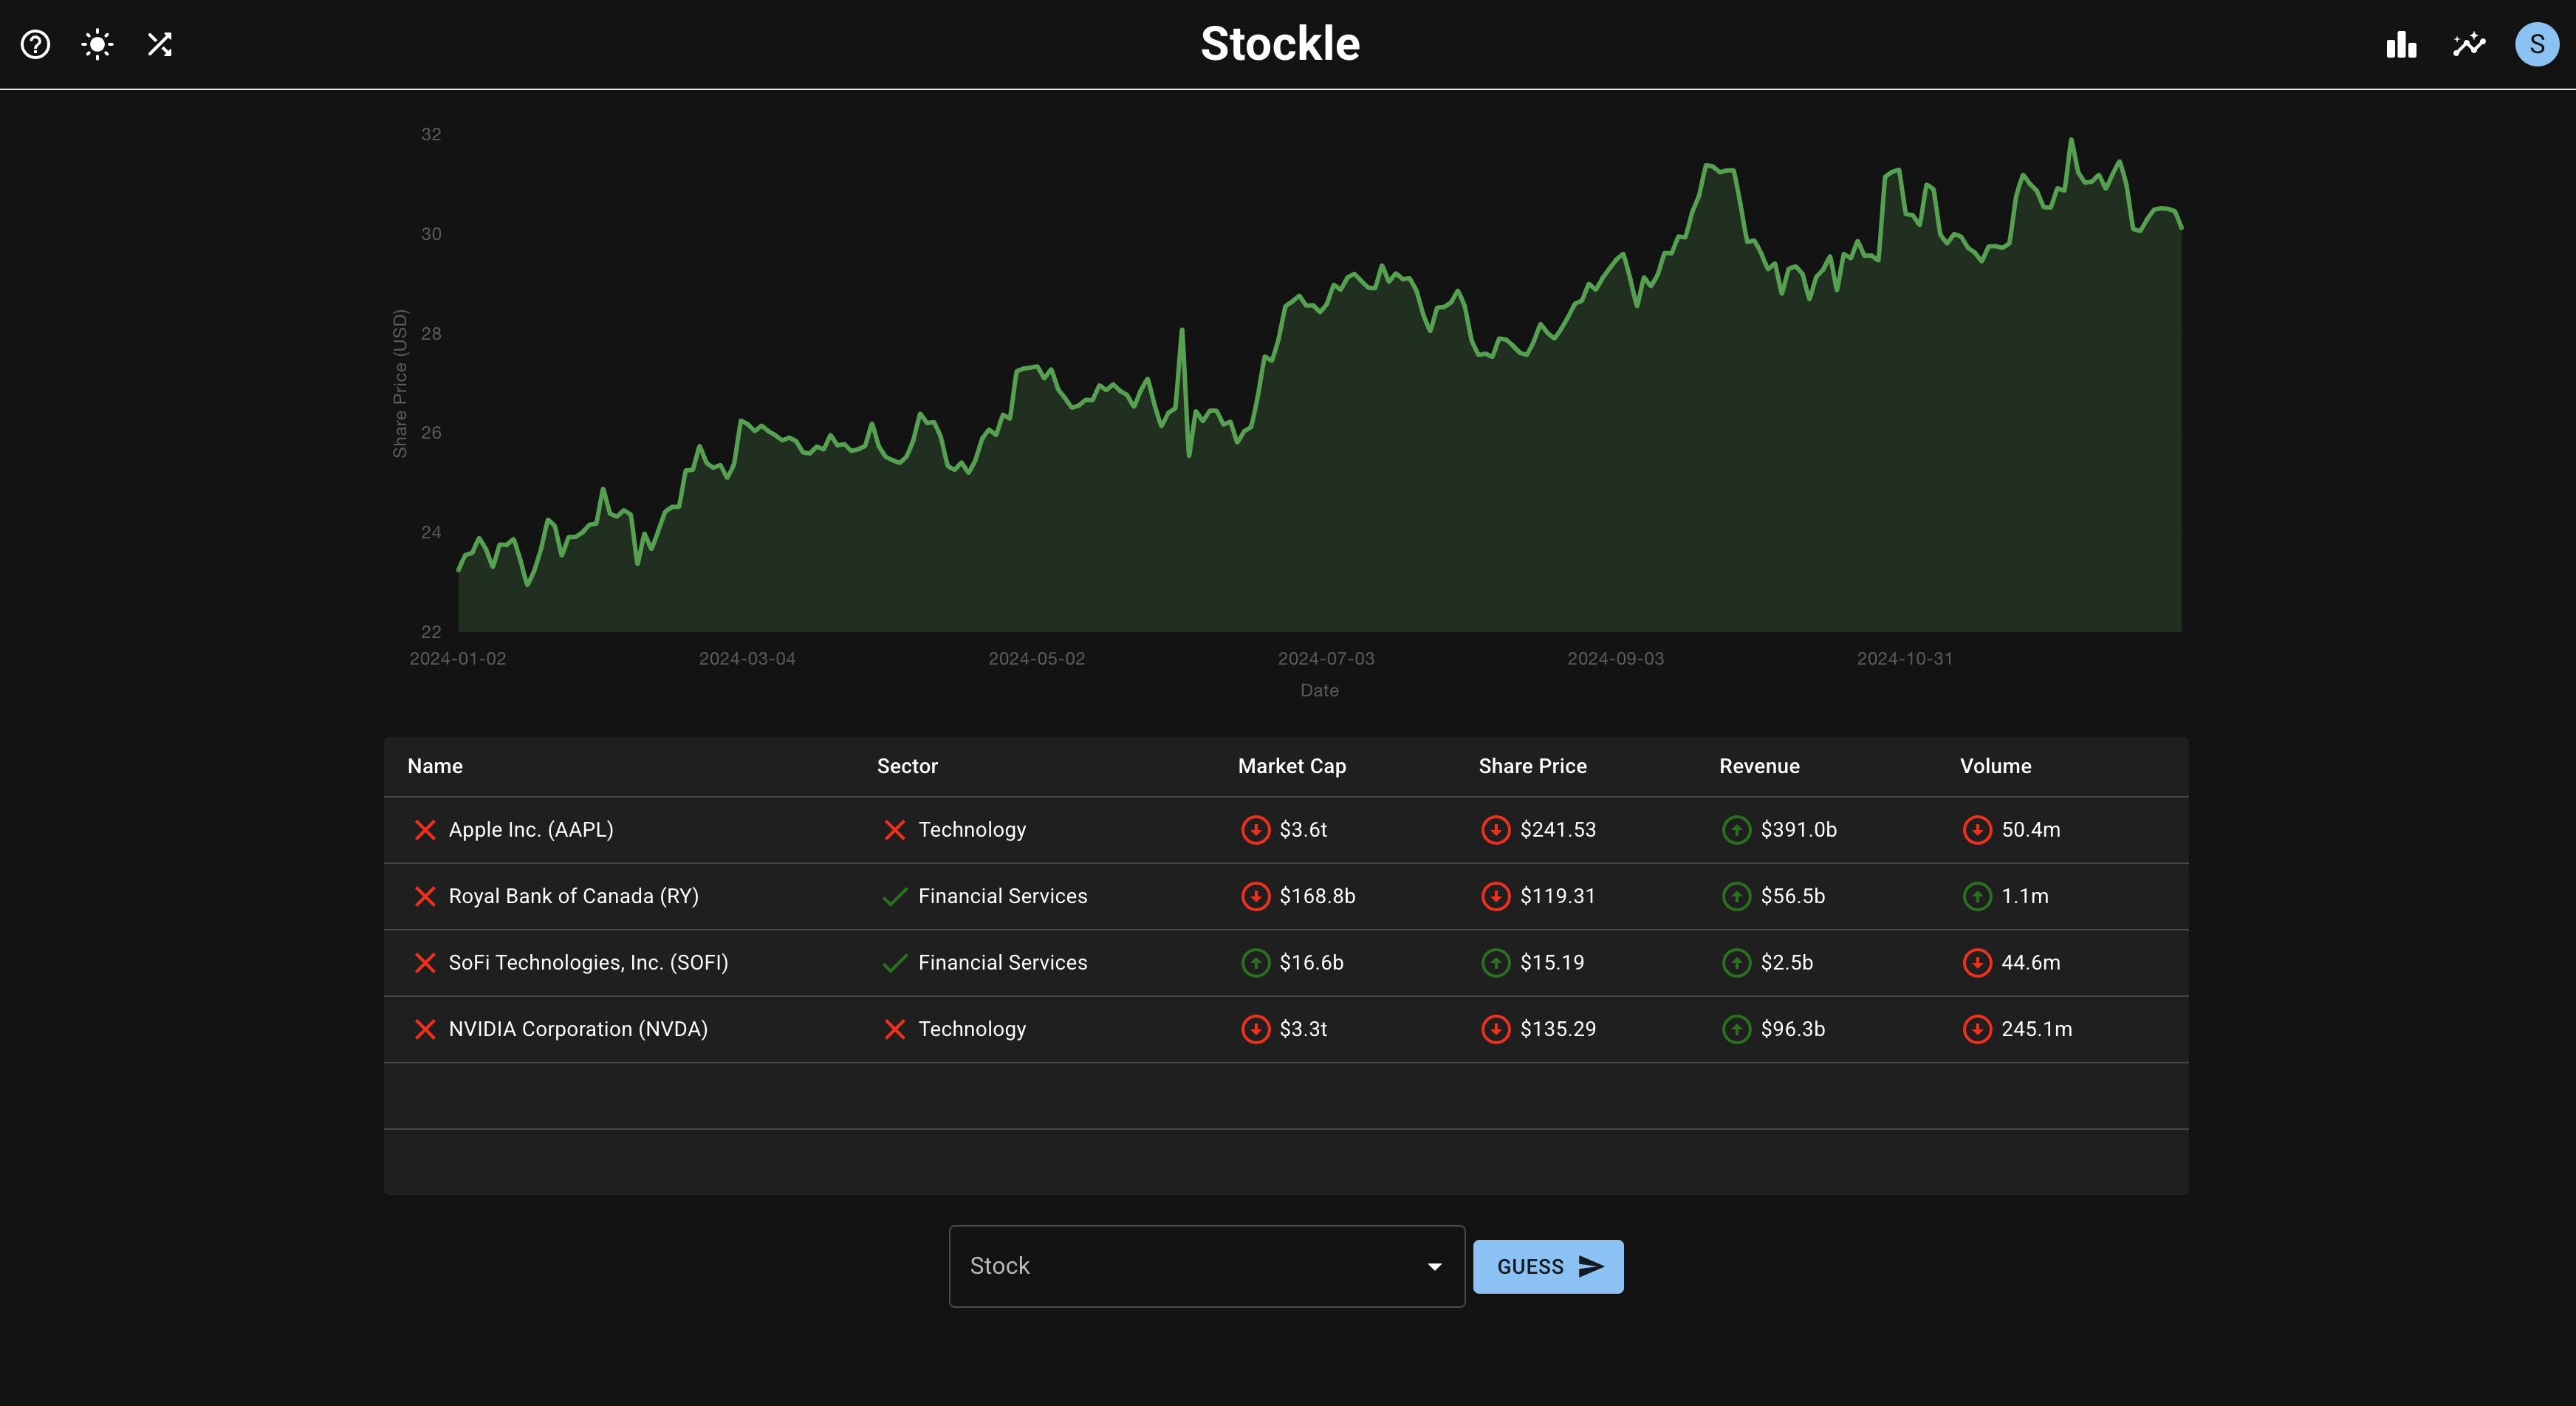The image size is (2576, 1406).
Task: Open the S user avatar
Action: pos(2537,44)
